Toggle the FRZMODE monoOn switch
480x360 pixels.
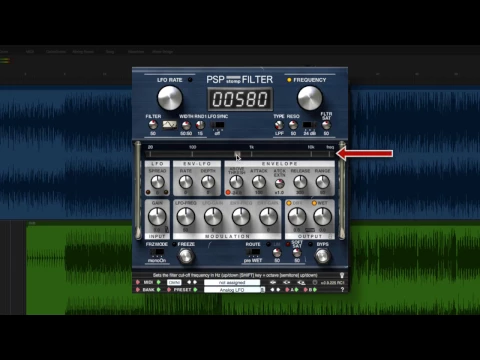[157, 252]
